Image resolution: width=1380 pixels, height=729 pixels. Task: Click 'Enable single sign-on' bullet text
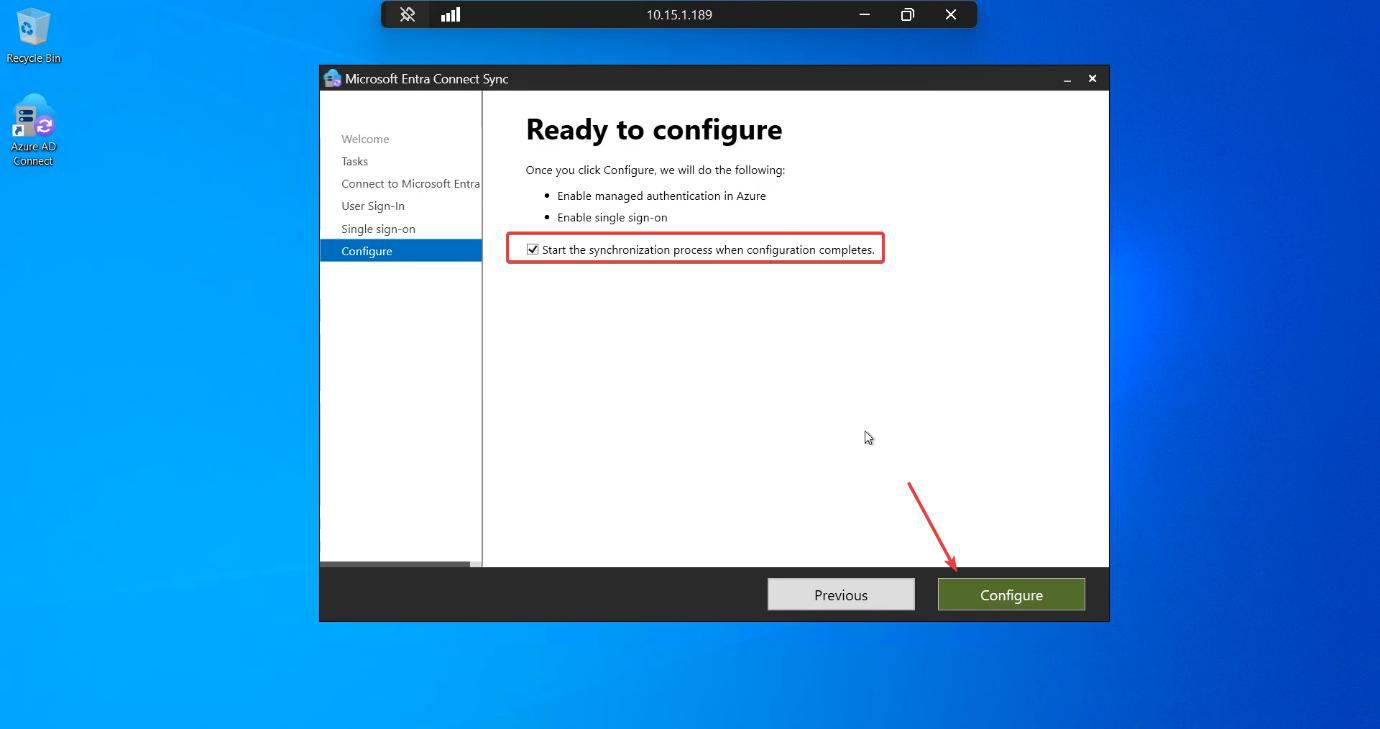612,217
